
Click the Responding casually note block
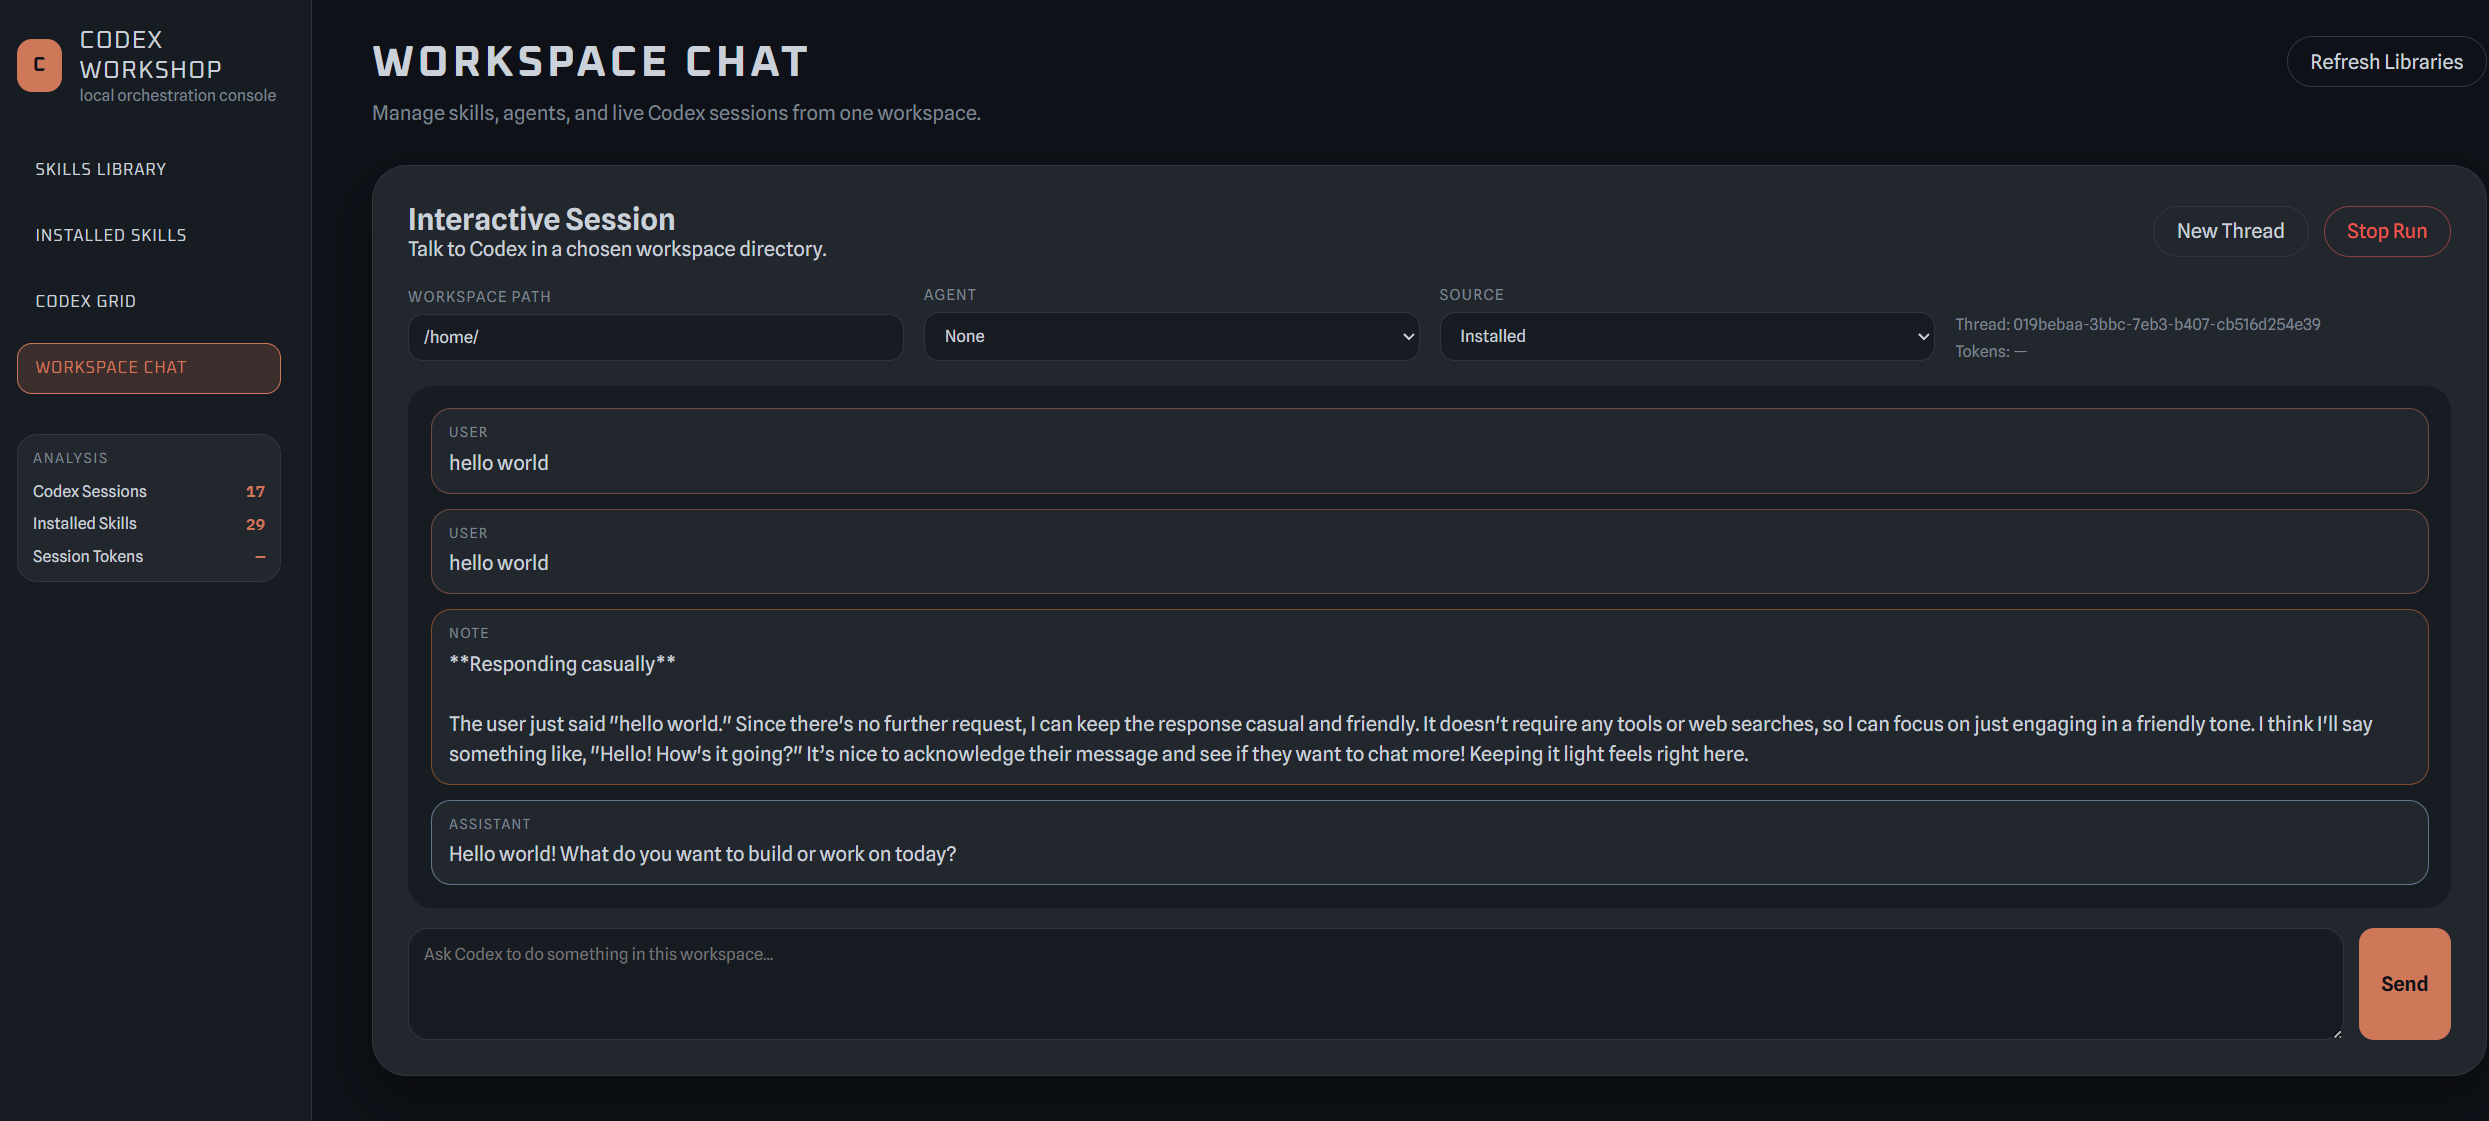tap(1429, 697)
